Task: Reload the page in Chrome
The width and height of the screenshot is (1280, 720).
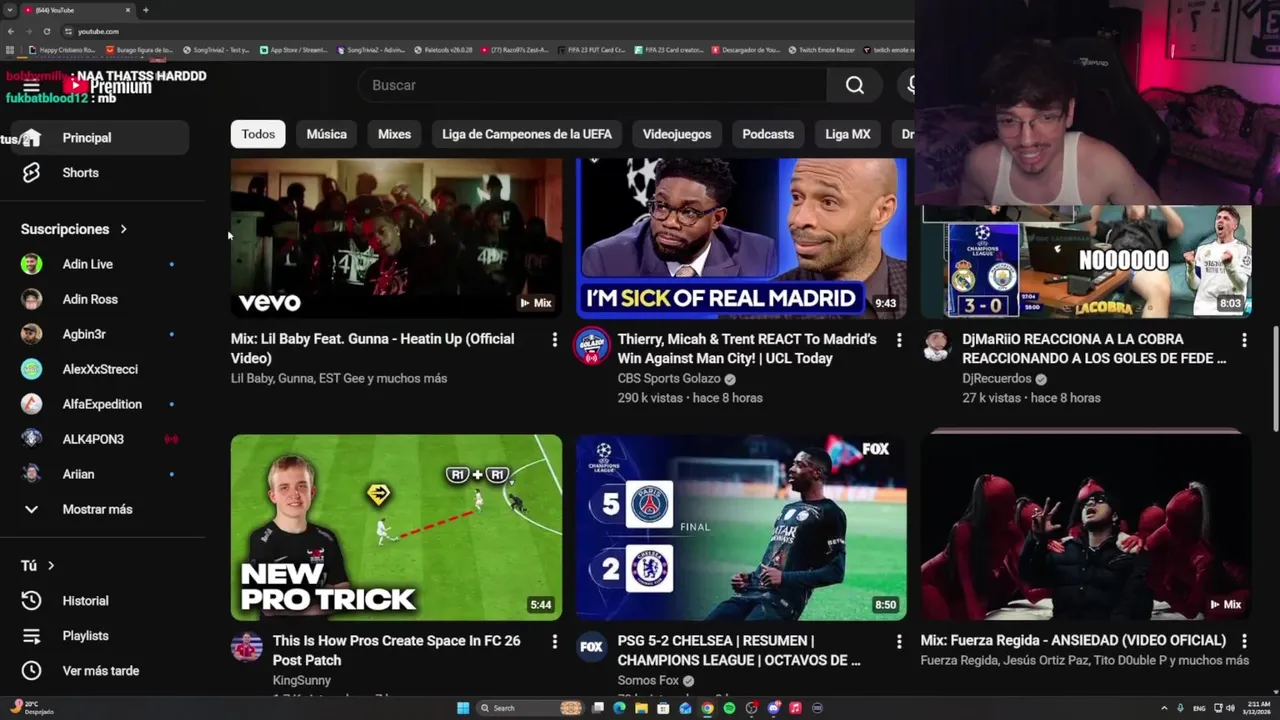Action: pos(47,31)
